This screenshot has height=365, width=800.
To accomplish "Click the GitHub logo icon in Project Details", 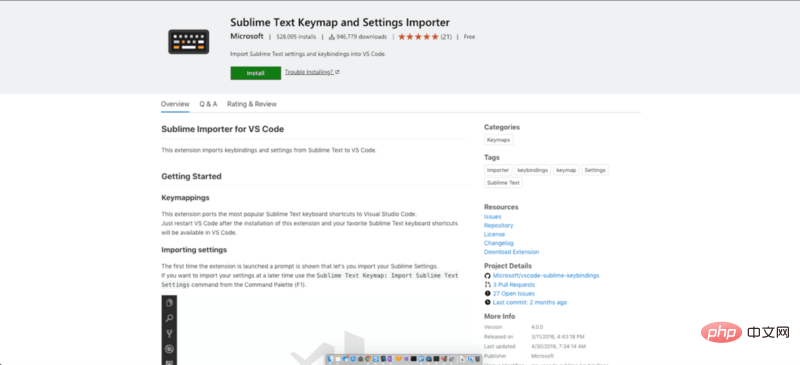I will point(487,276).
